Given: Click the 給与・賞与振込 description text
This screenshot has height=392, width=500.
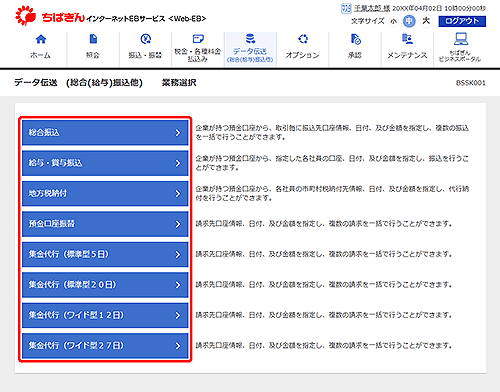Looking at the screenshot, I should [x=332, y=163].
